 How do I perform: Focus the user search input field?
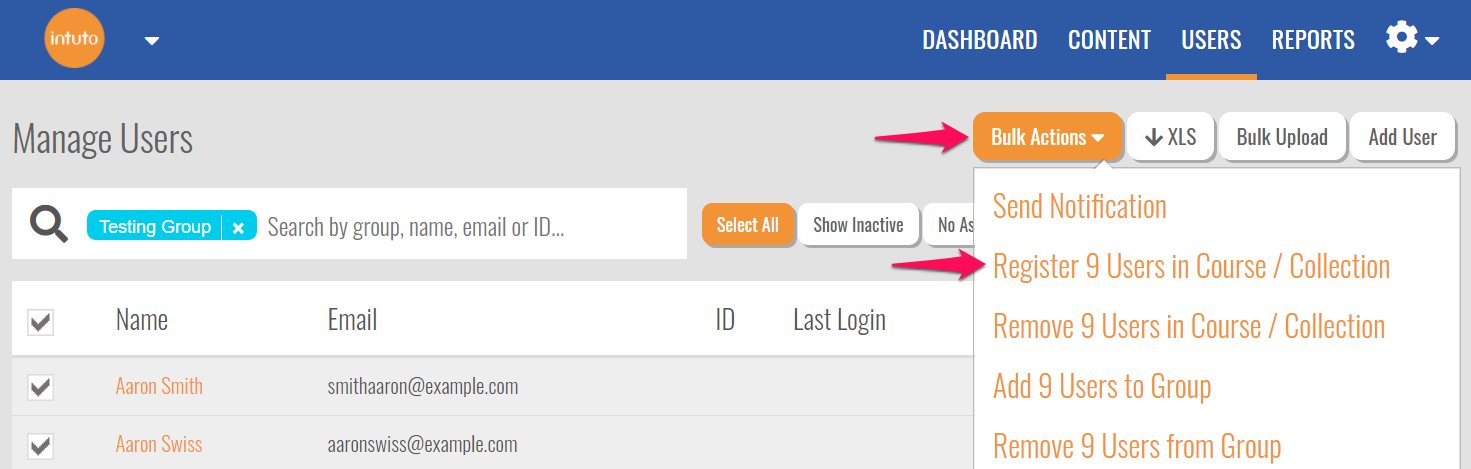click(470, 228)
